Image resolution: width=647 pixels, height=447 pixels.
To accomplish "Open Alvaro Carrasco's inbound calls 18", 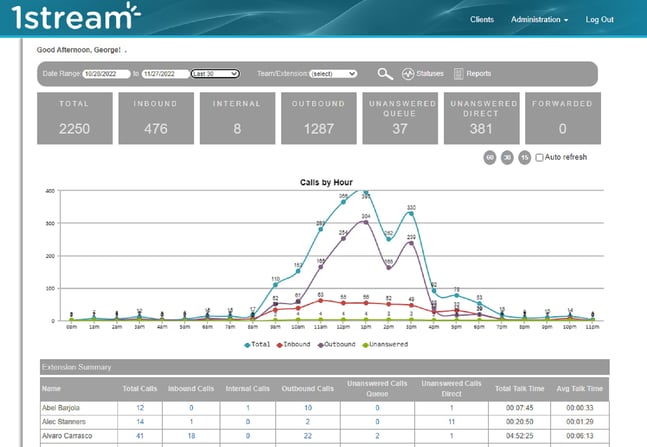I will [x=191, y=436].
